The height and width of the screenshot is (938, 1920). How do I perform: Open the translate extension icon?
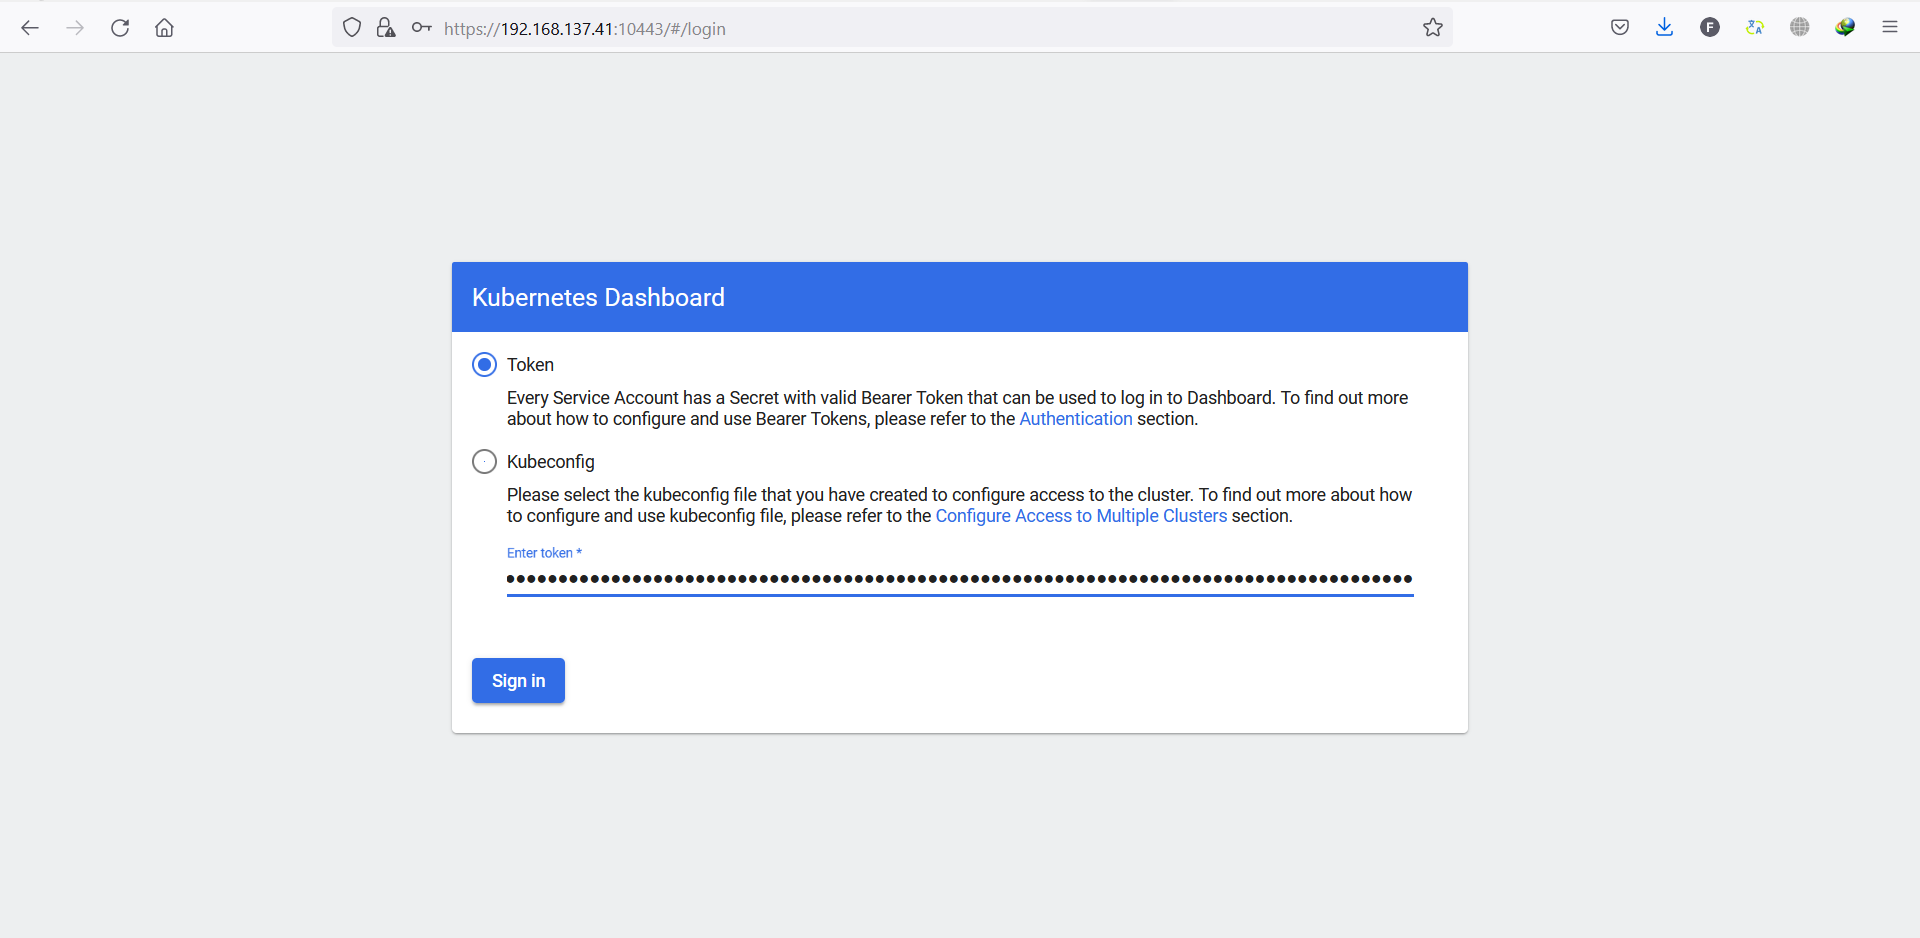pos(1755,28)
